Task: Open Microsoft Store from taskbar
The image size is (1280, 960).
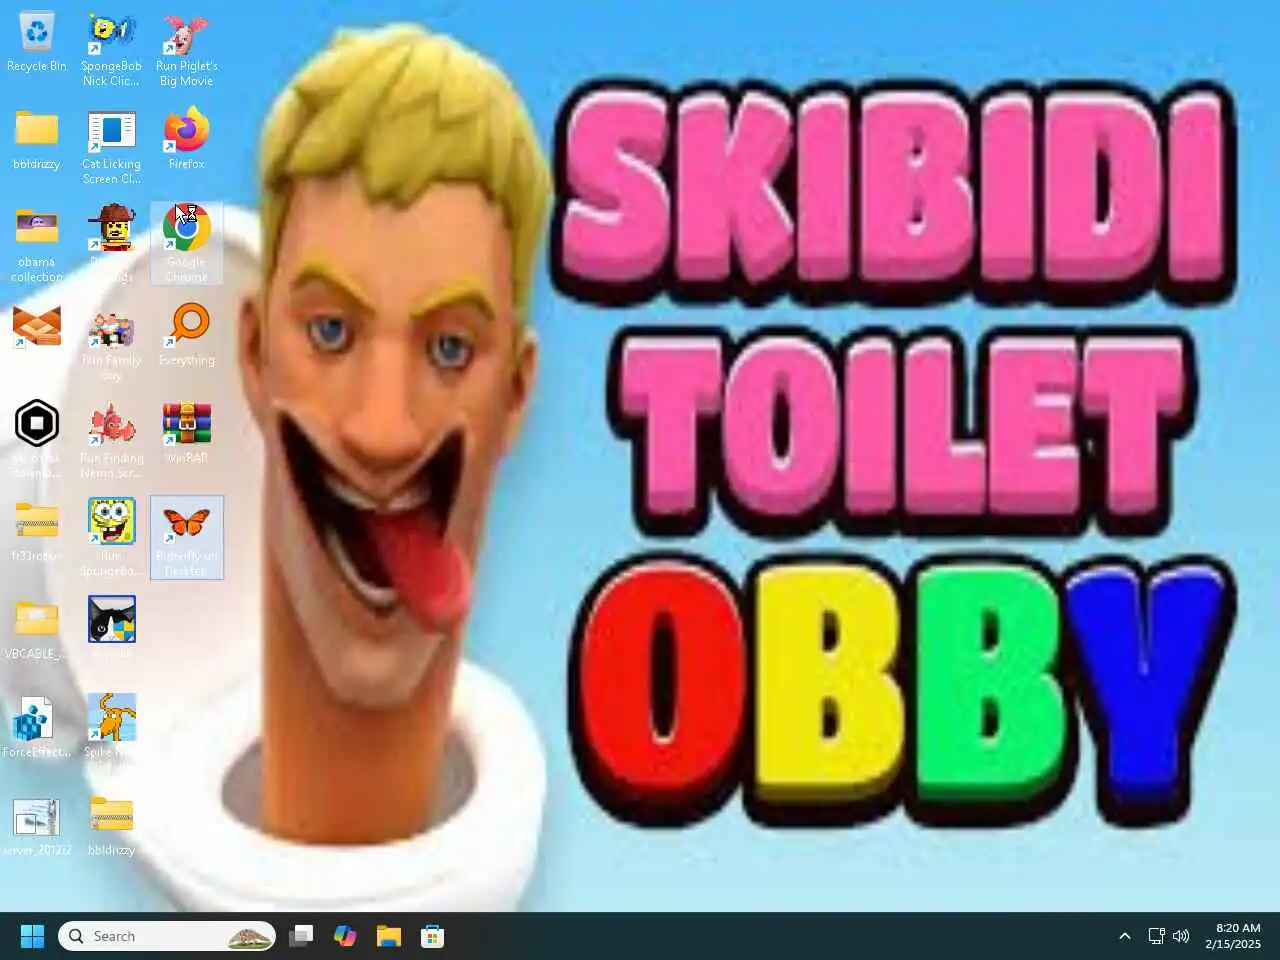Action: point(433,936)
